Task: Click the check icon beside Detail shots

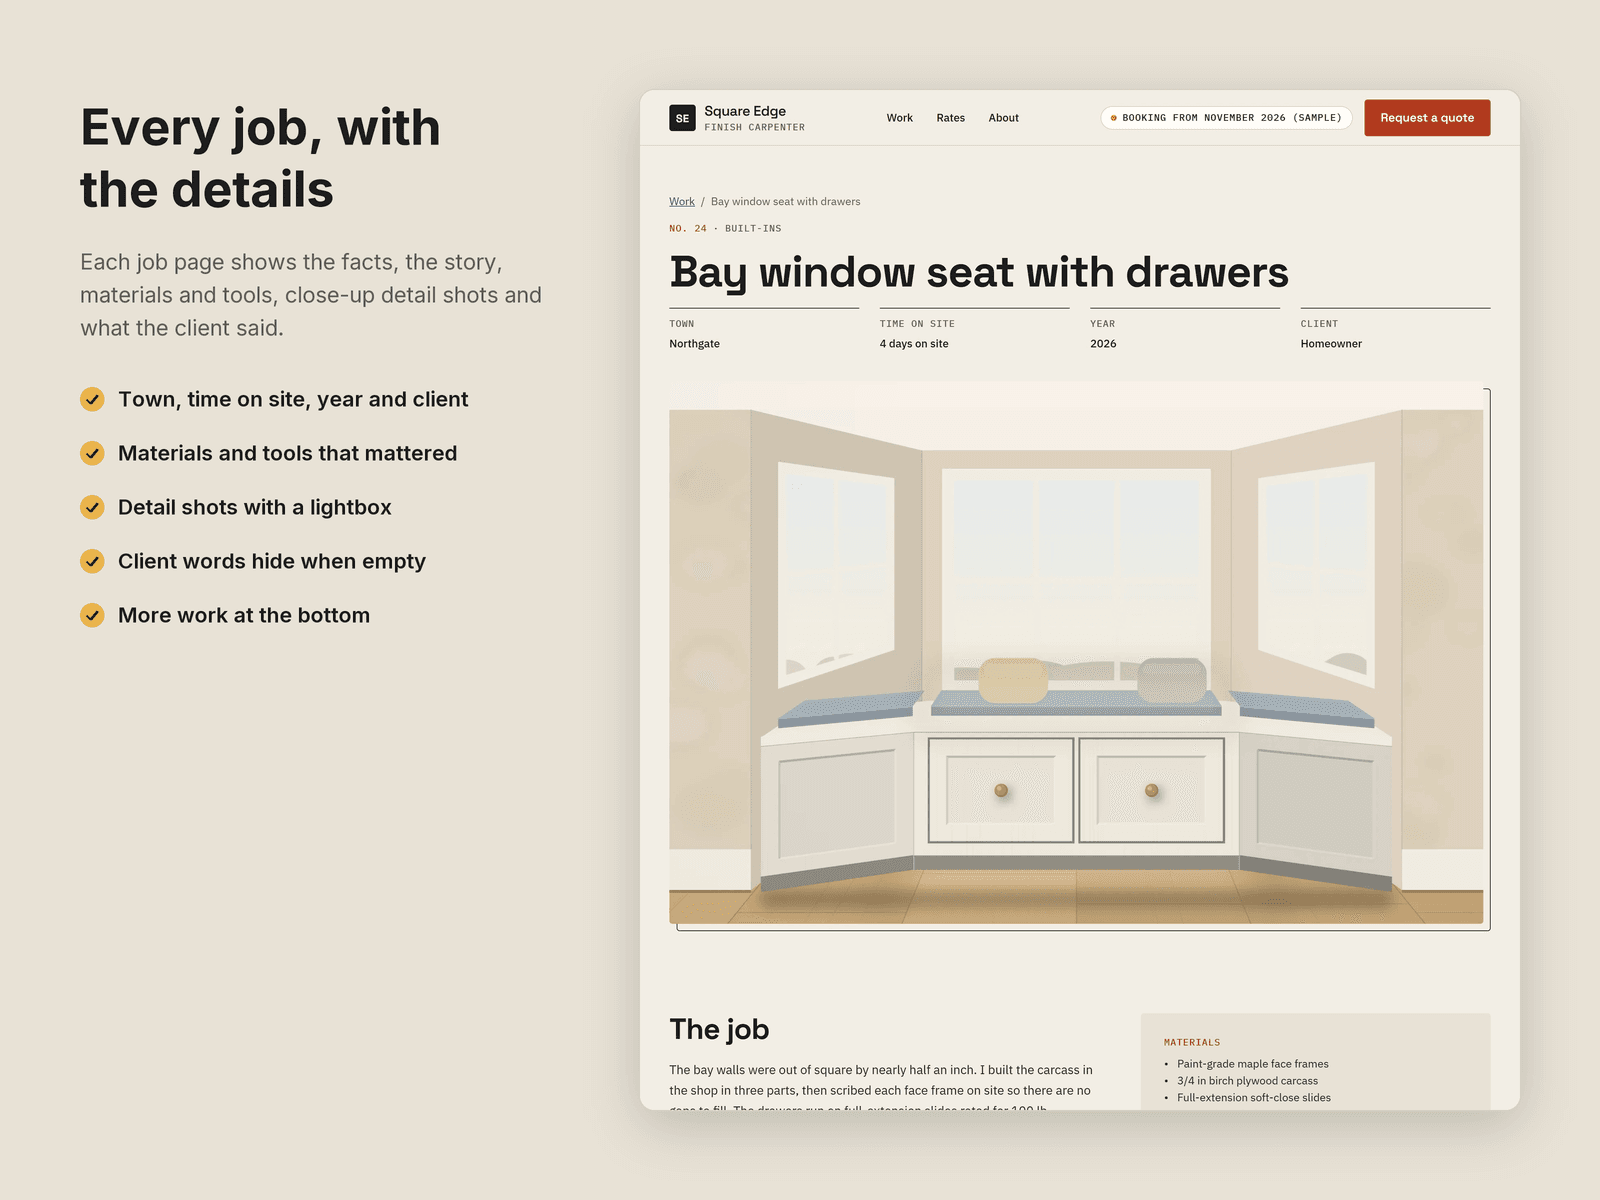Action: coord(92,507)
